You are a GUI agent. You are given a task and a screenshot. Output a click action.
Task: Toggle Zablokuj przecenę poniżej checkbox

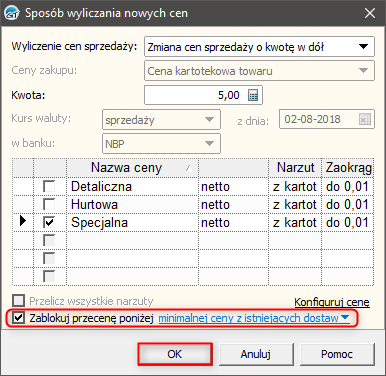click(18, 318)
